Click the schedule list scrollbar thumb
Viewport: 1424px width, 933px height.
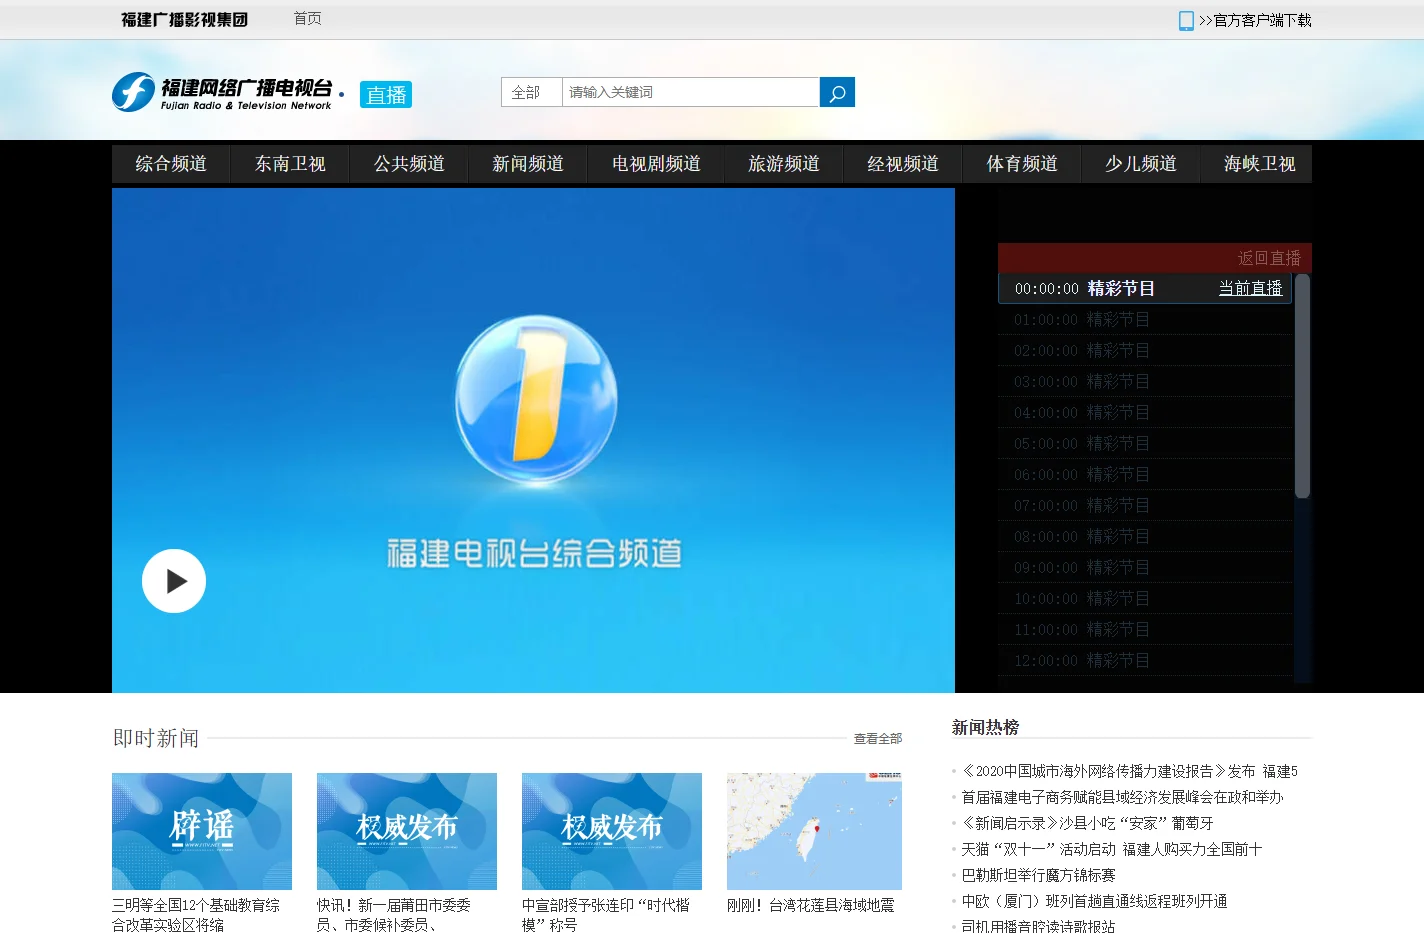[1302, 386]
